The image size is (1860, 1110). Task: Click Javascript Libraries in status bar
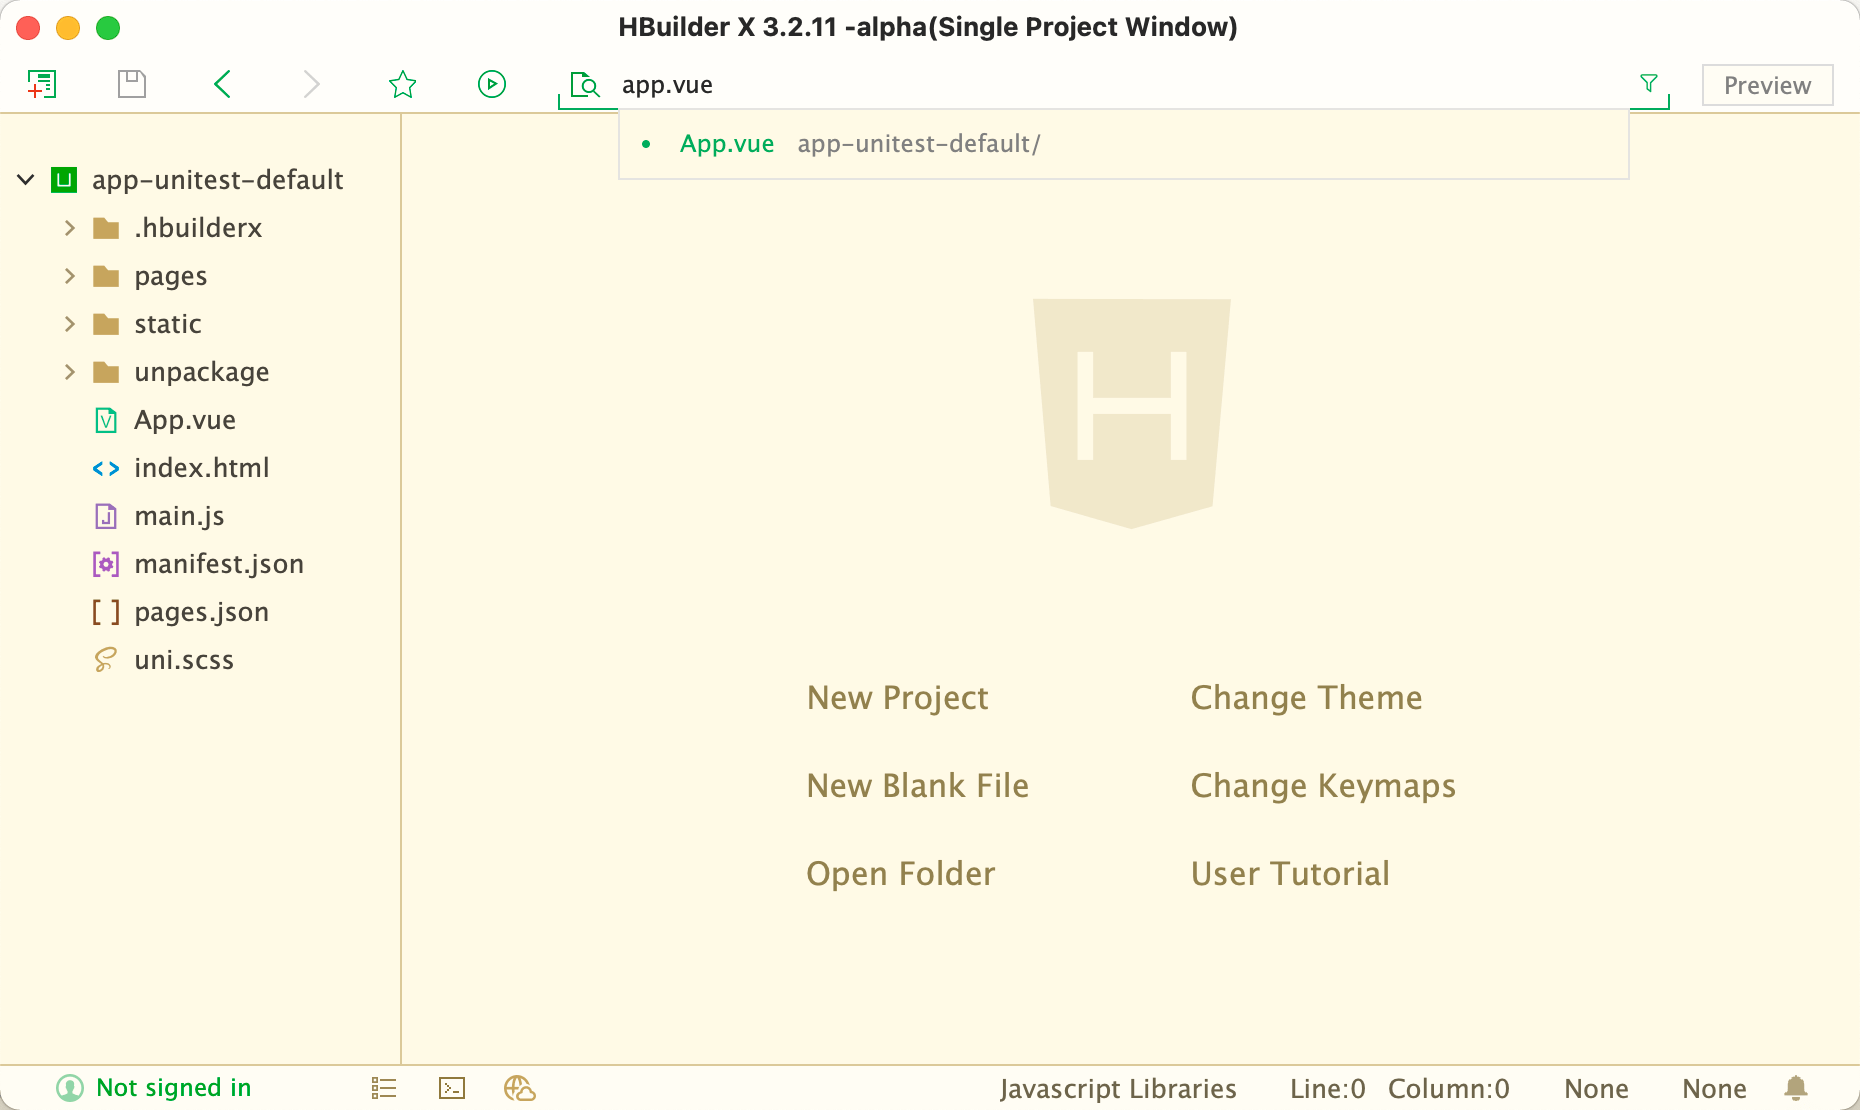point(1117,1088)
